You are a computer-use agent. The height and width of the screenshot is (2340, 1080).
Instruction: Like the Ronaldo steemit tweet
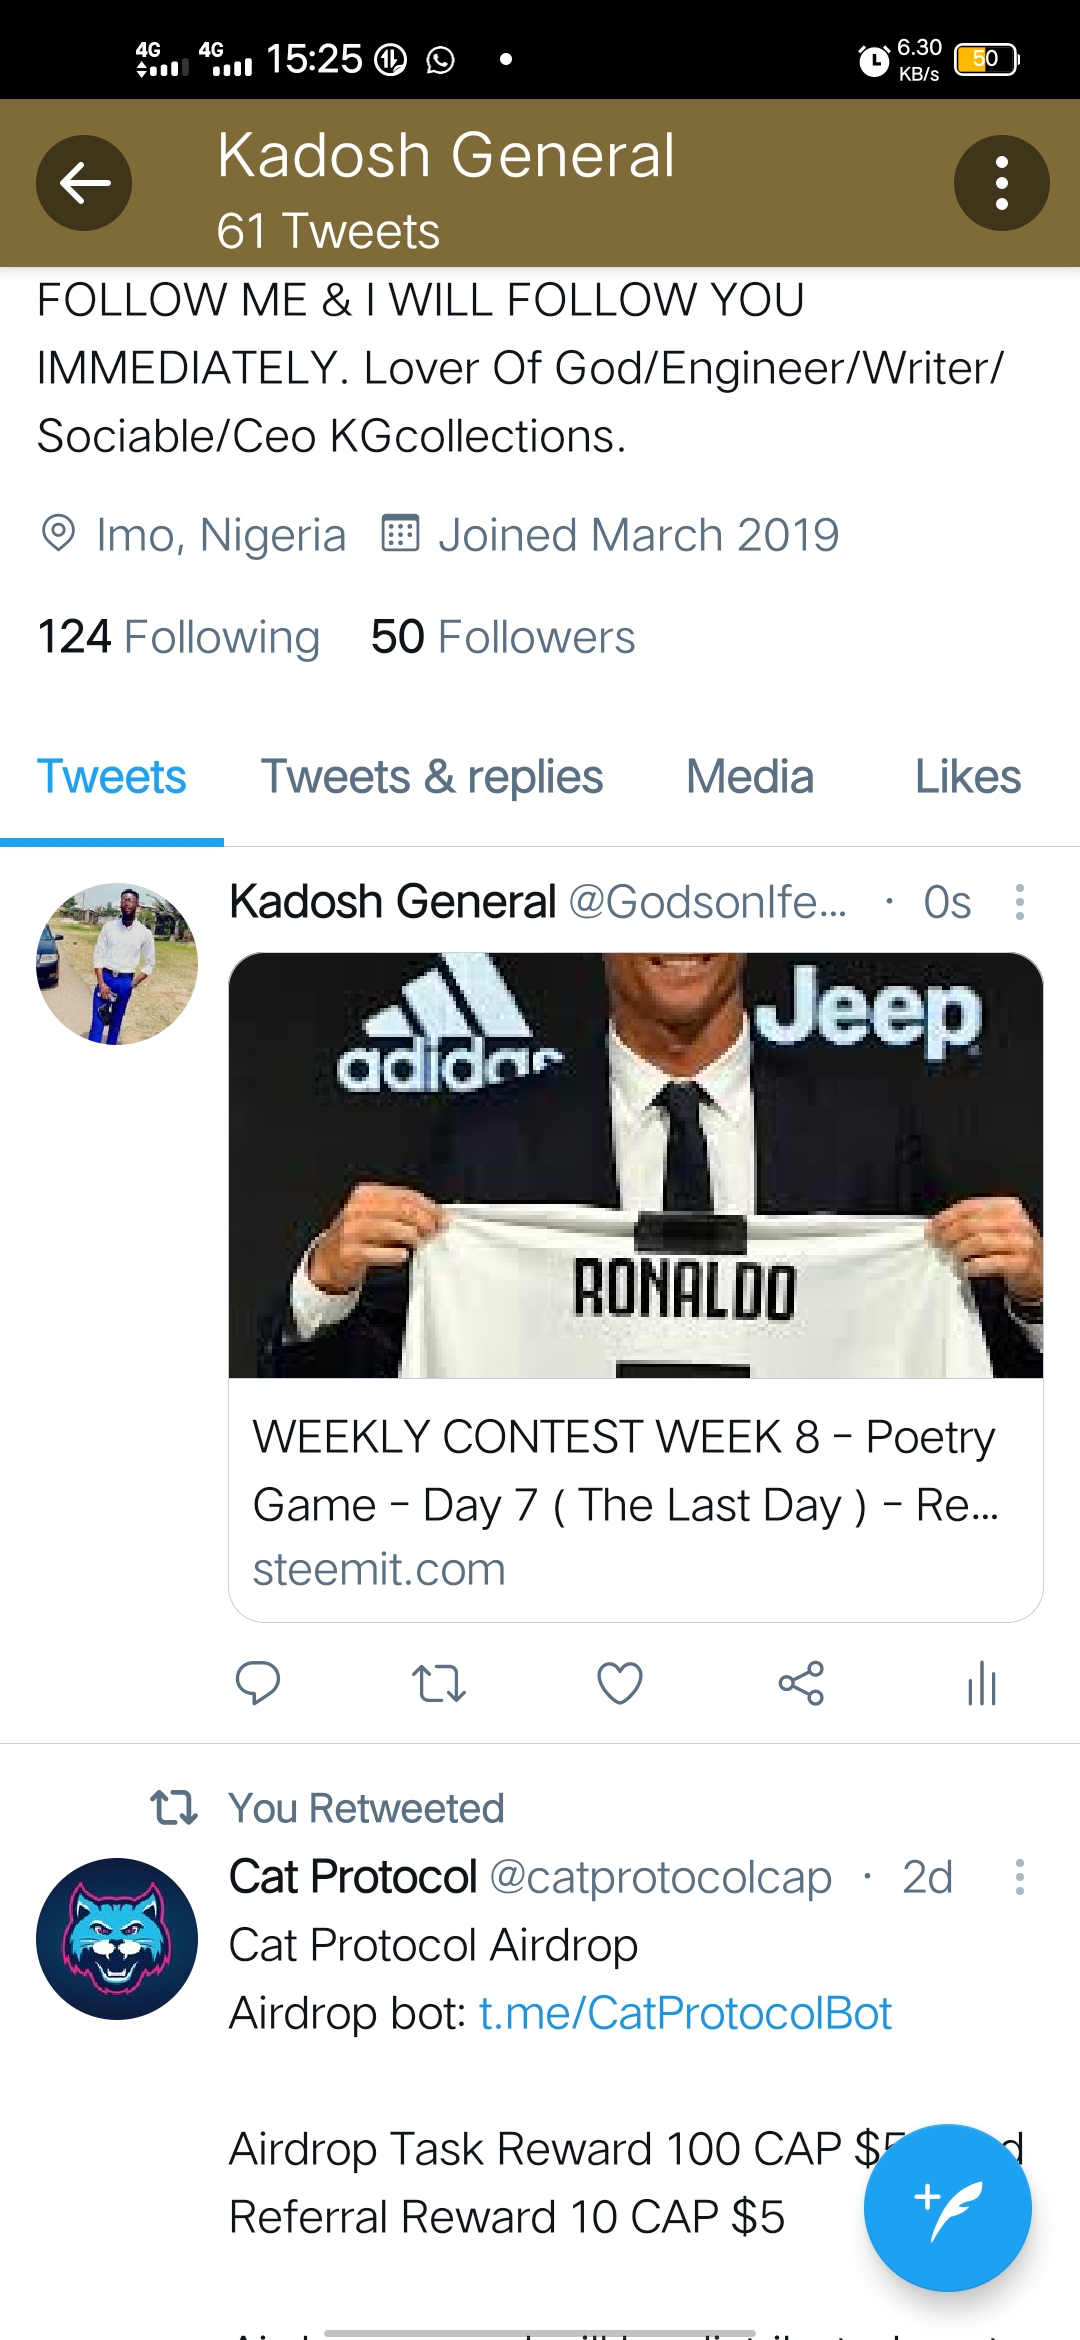(x=620, y=1683)
